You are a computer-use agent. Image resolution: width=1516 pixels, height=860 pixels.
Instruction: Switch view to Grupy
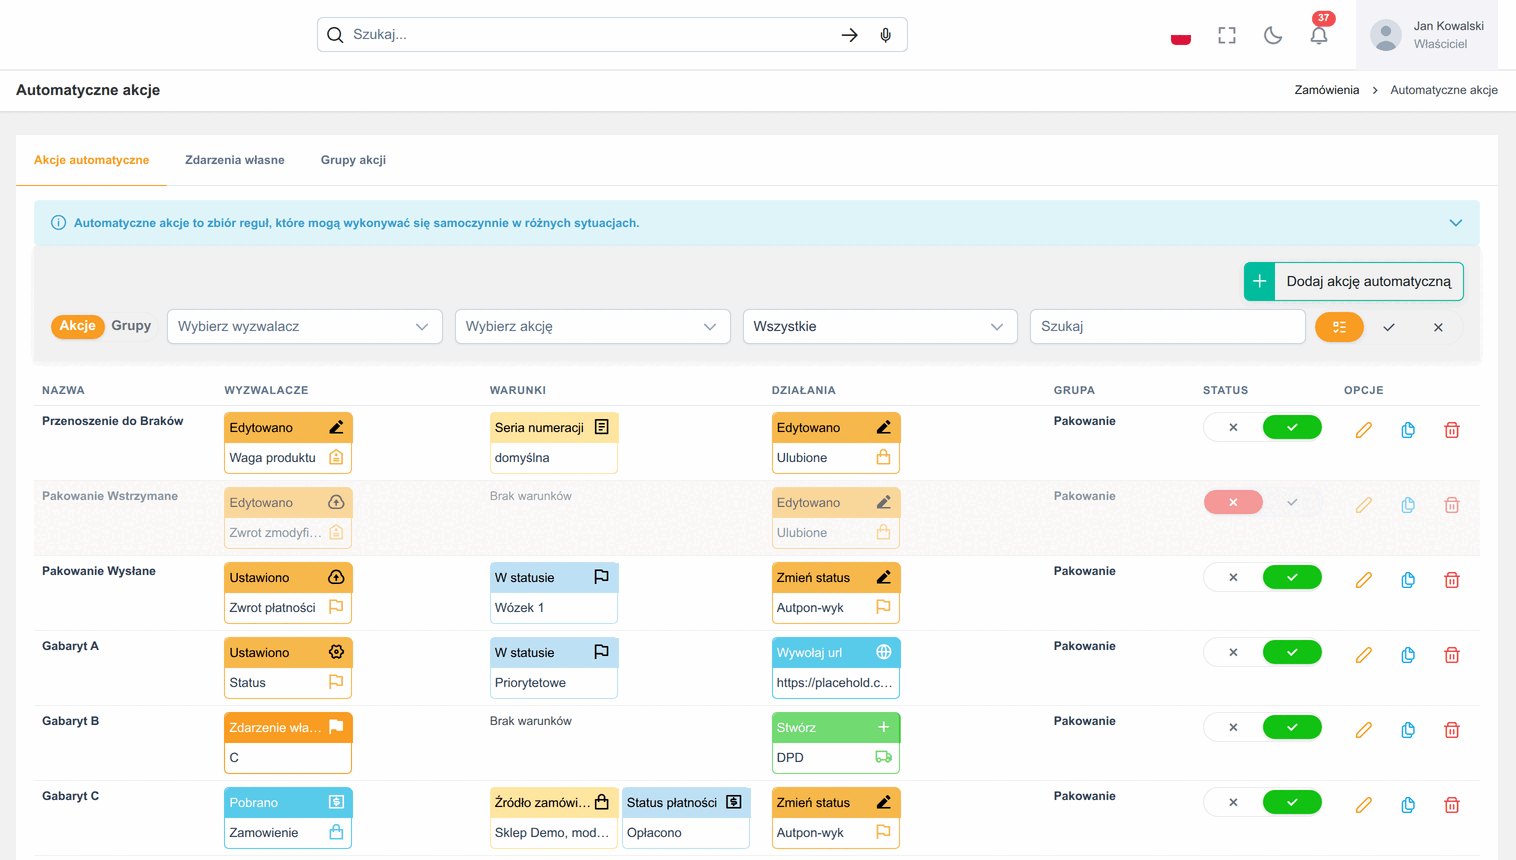pos(131,326)
